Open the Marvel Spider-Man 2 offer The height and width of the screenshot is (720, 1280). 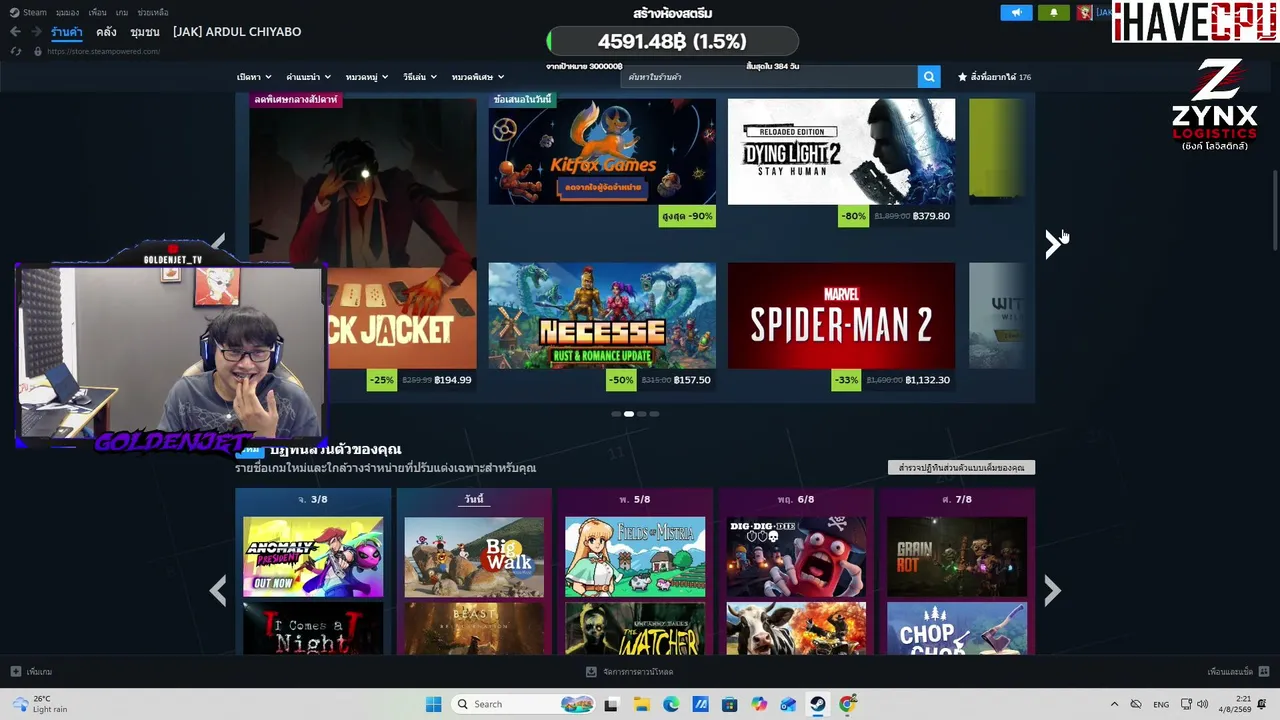coord(841,316)
